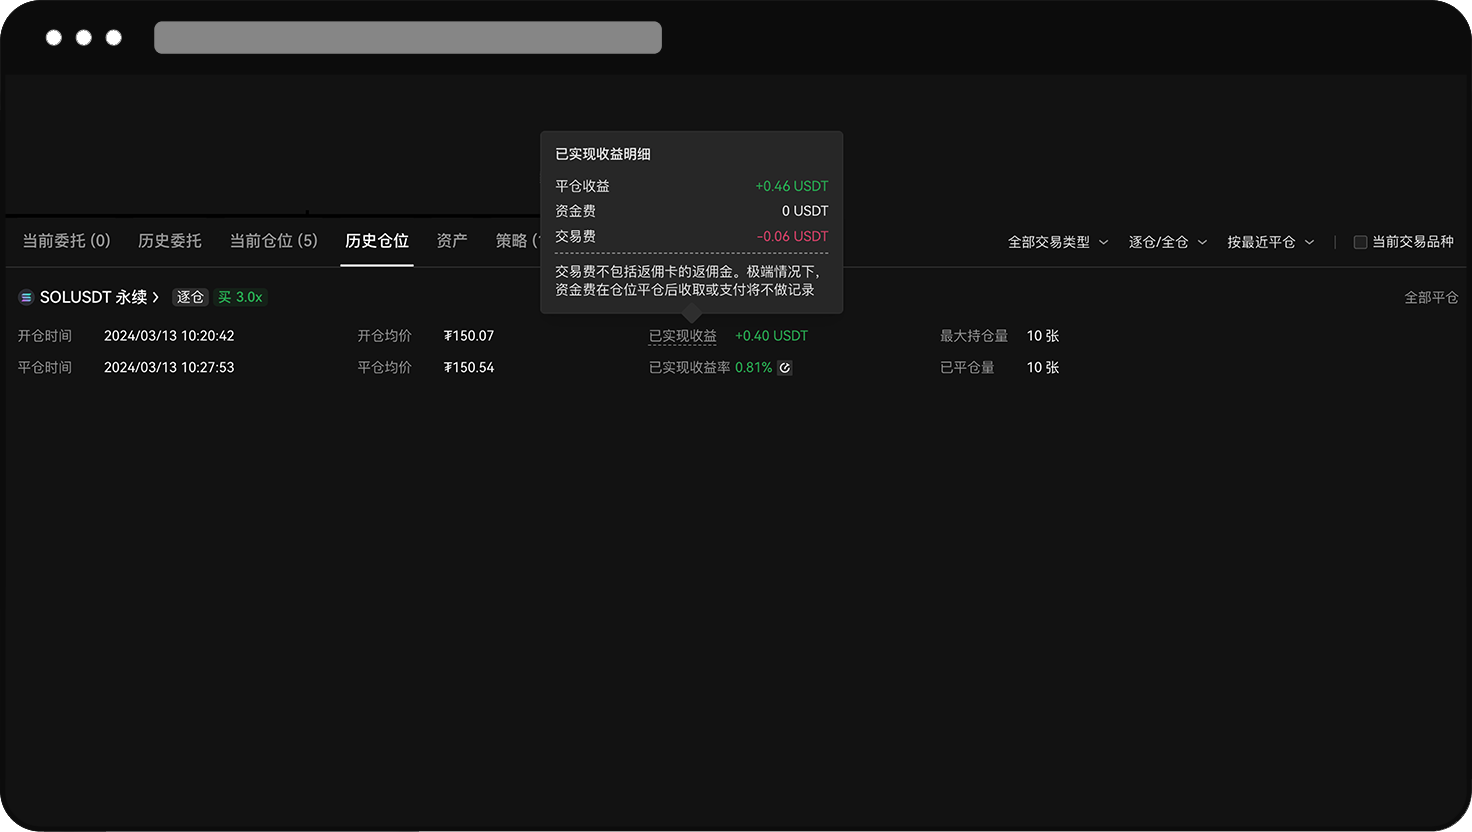The image size is (1472, 832).
Task: Open the 当前仓位 (5) tab
Action: point(273,240)
